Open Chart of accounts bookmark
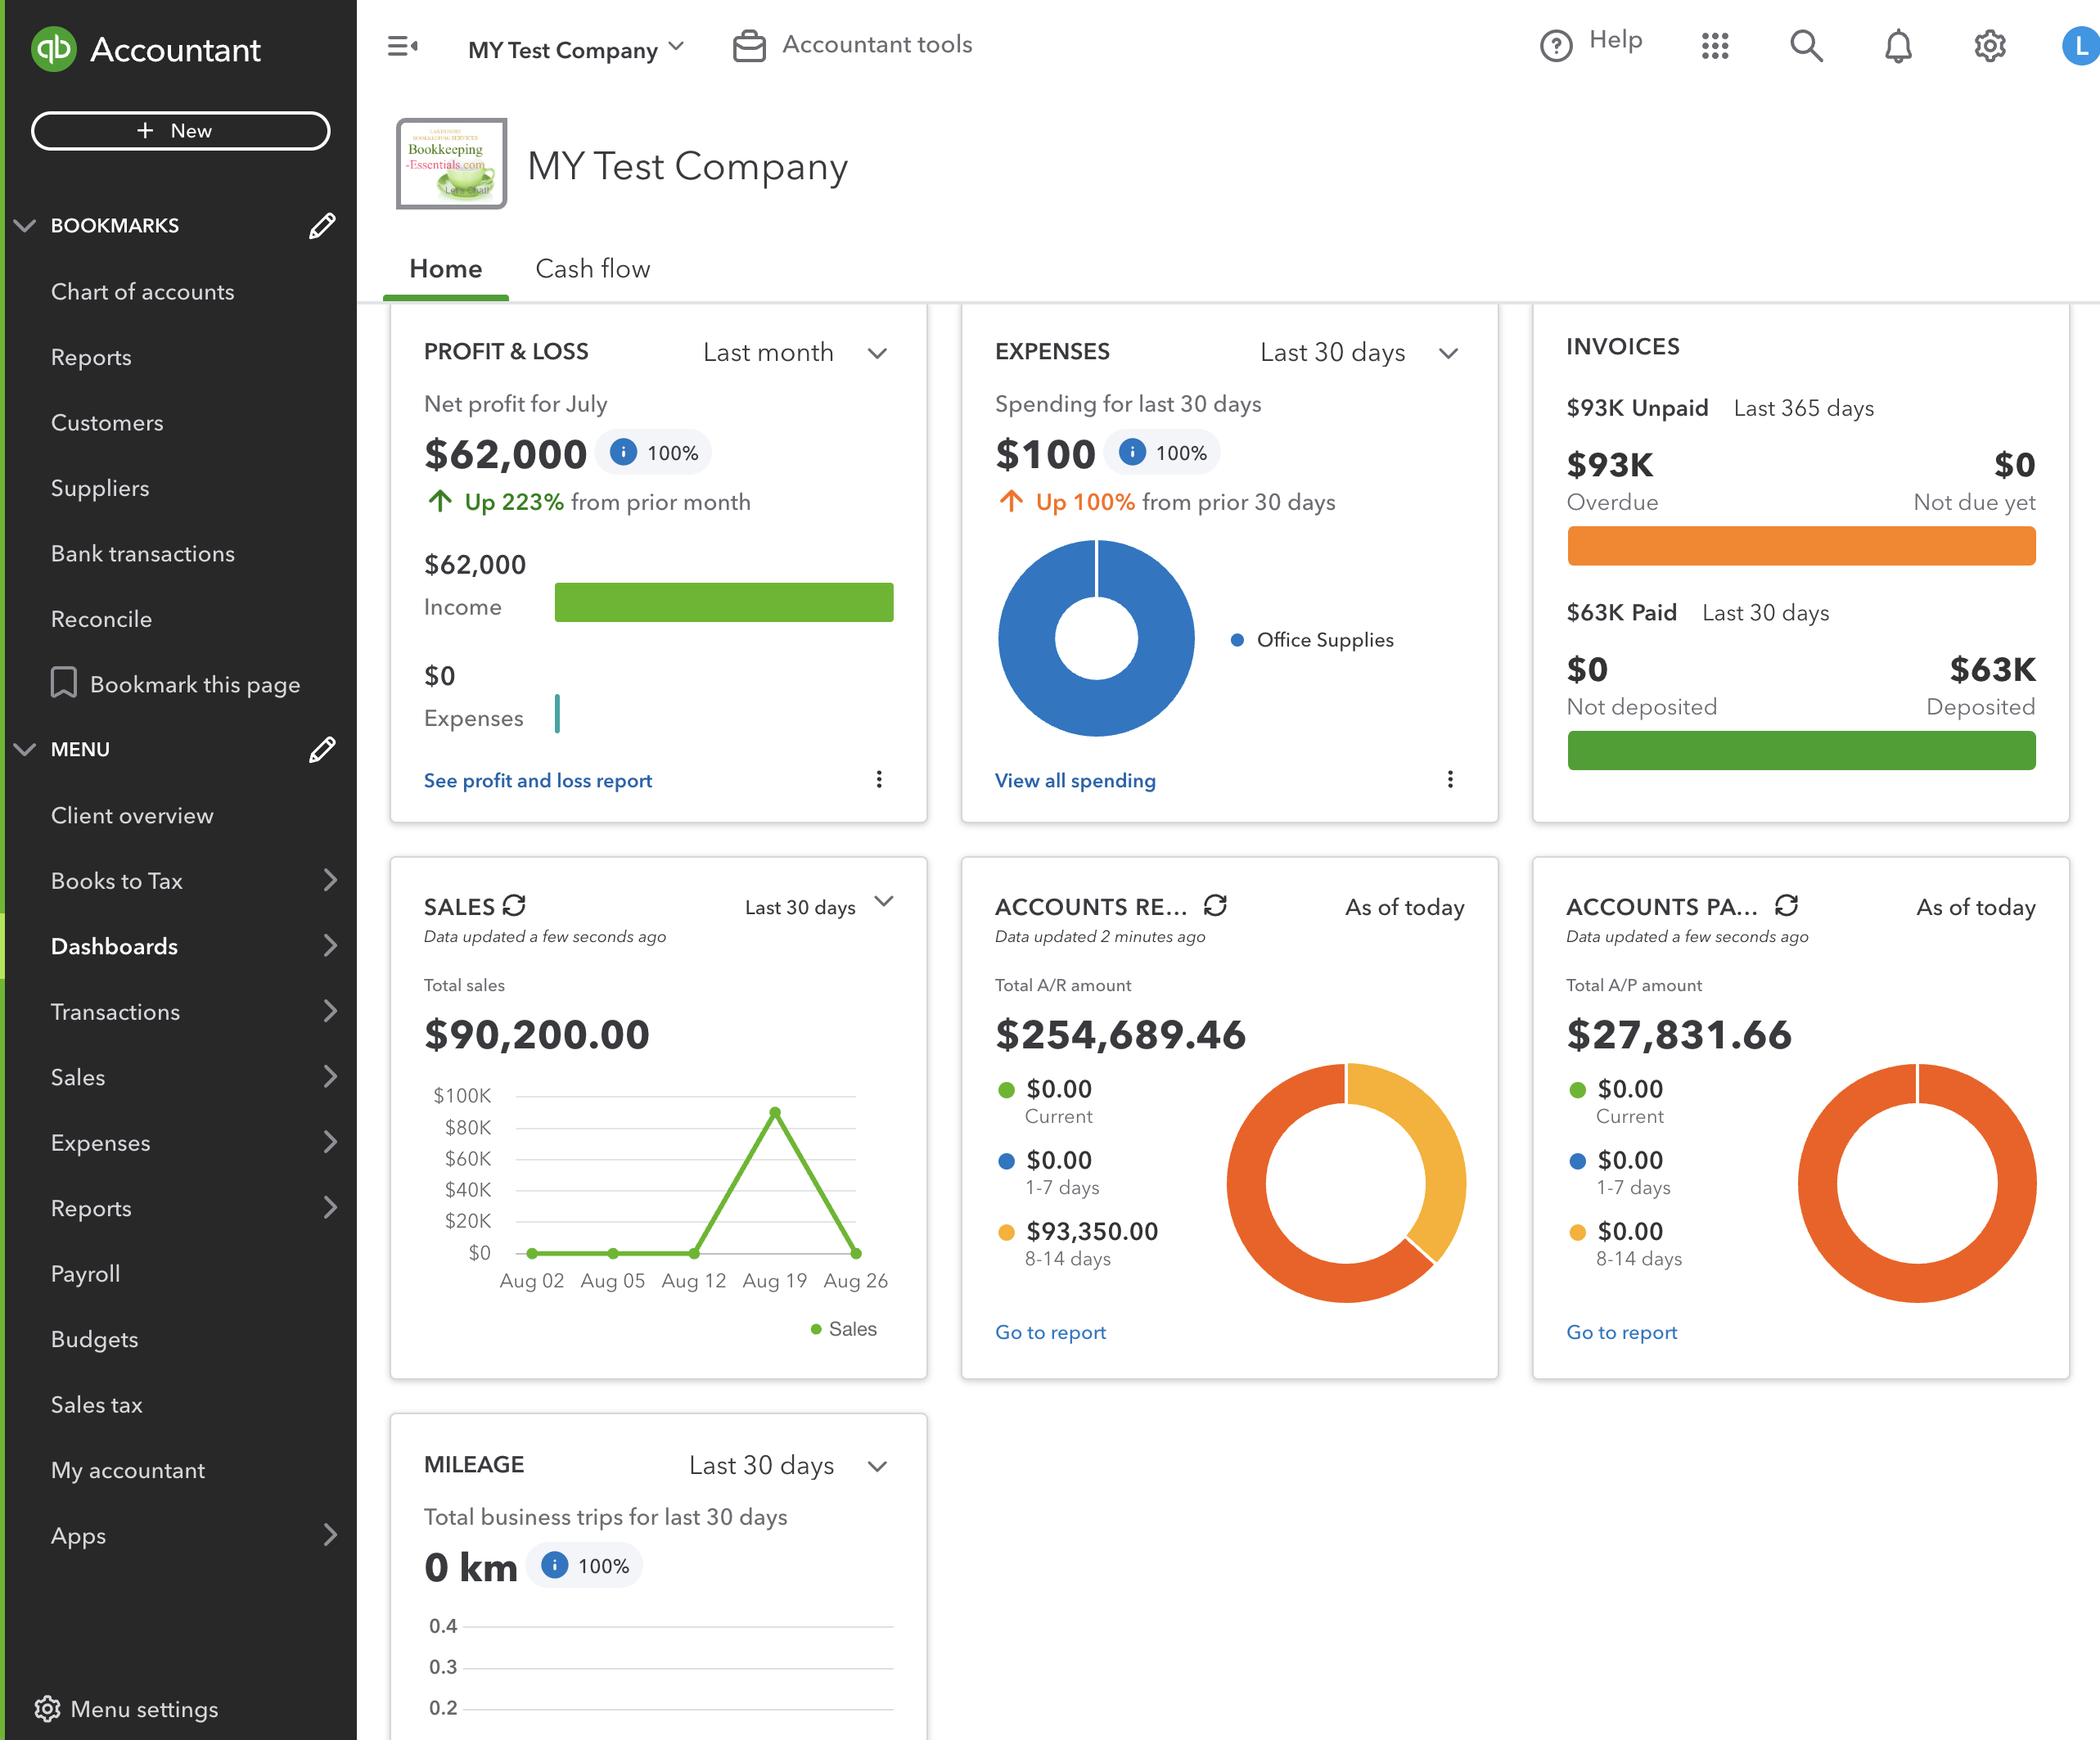The width and height of the screenshot is (2100, 1740). click(143, 292)
